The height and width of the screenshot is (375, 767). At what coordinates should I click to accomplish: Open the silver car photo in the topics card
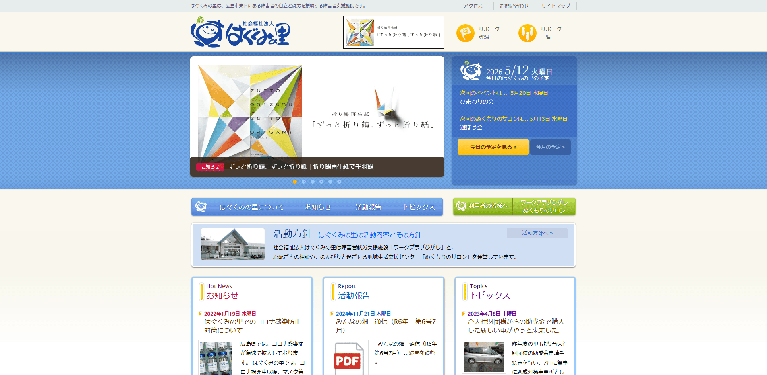[484, 356]
